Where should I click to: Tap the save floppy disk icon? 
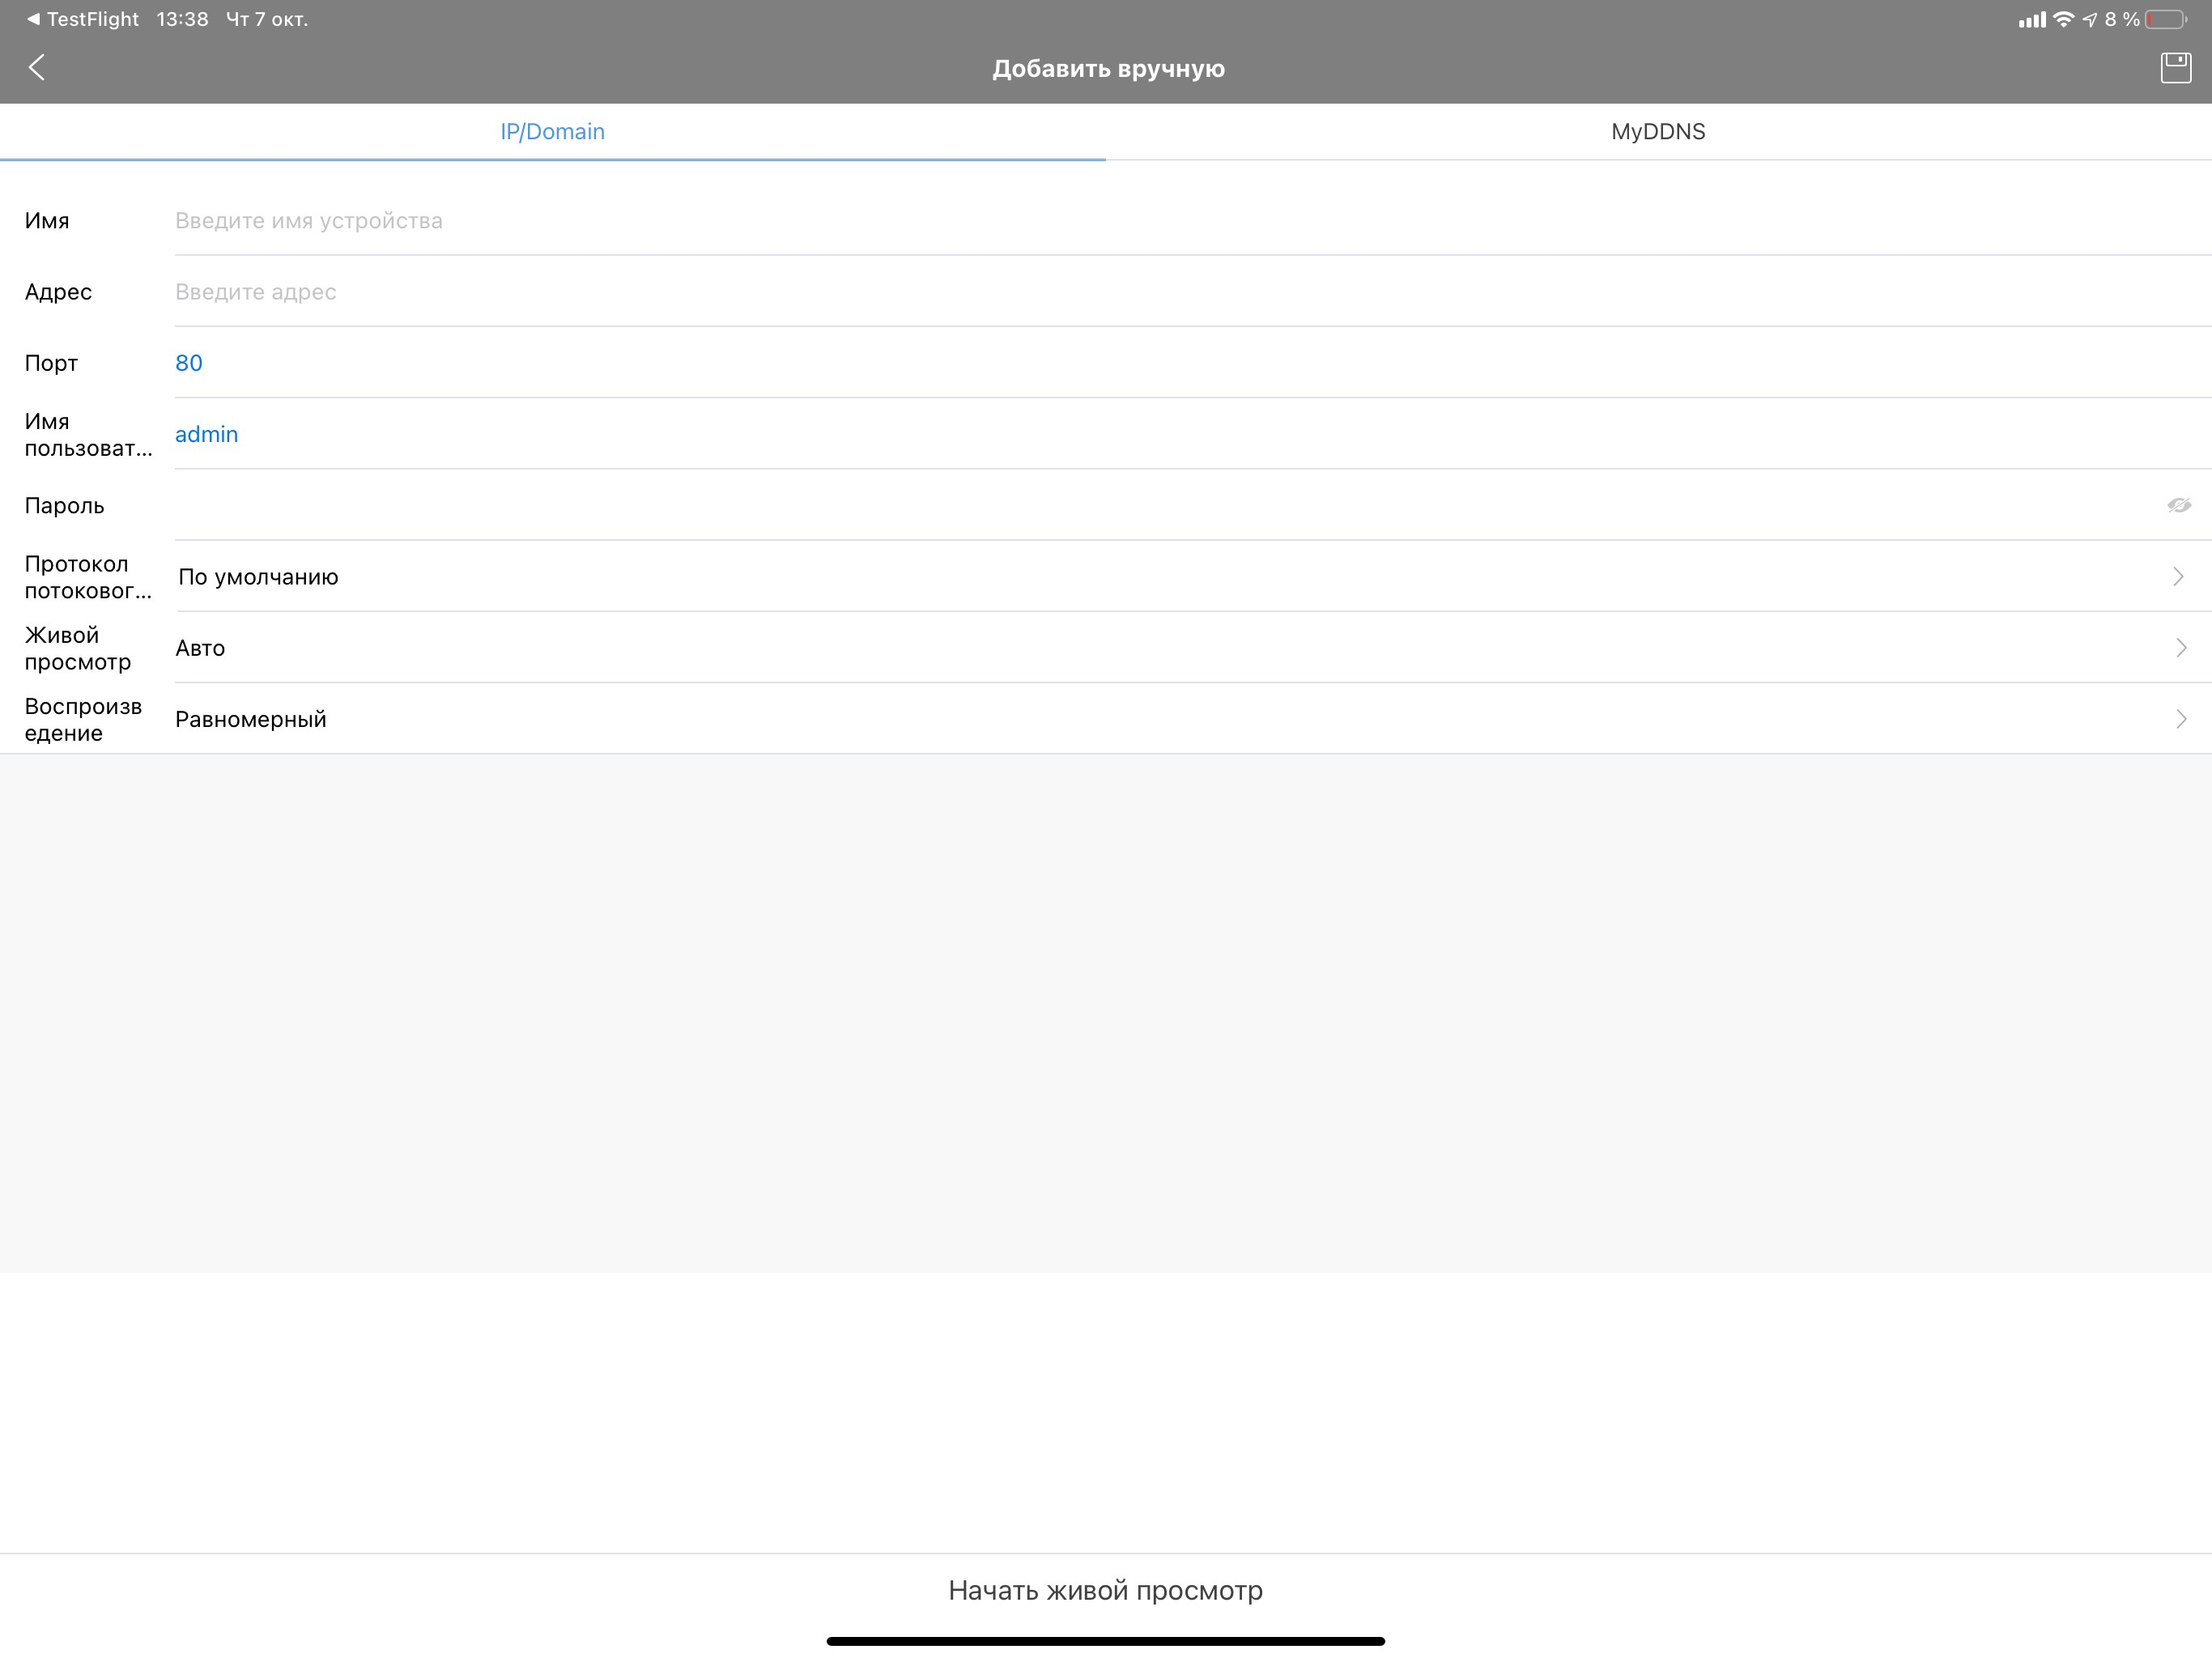[x=2175, y=68]
